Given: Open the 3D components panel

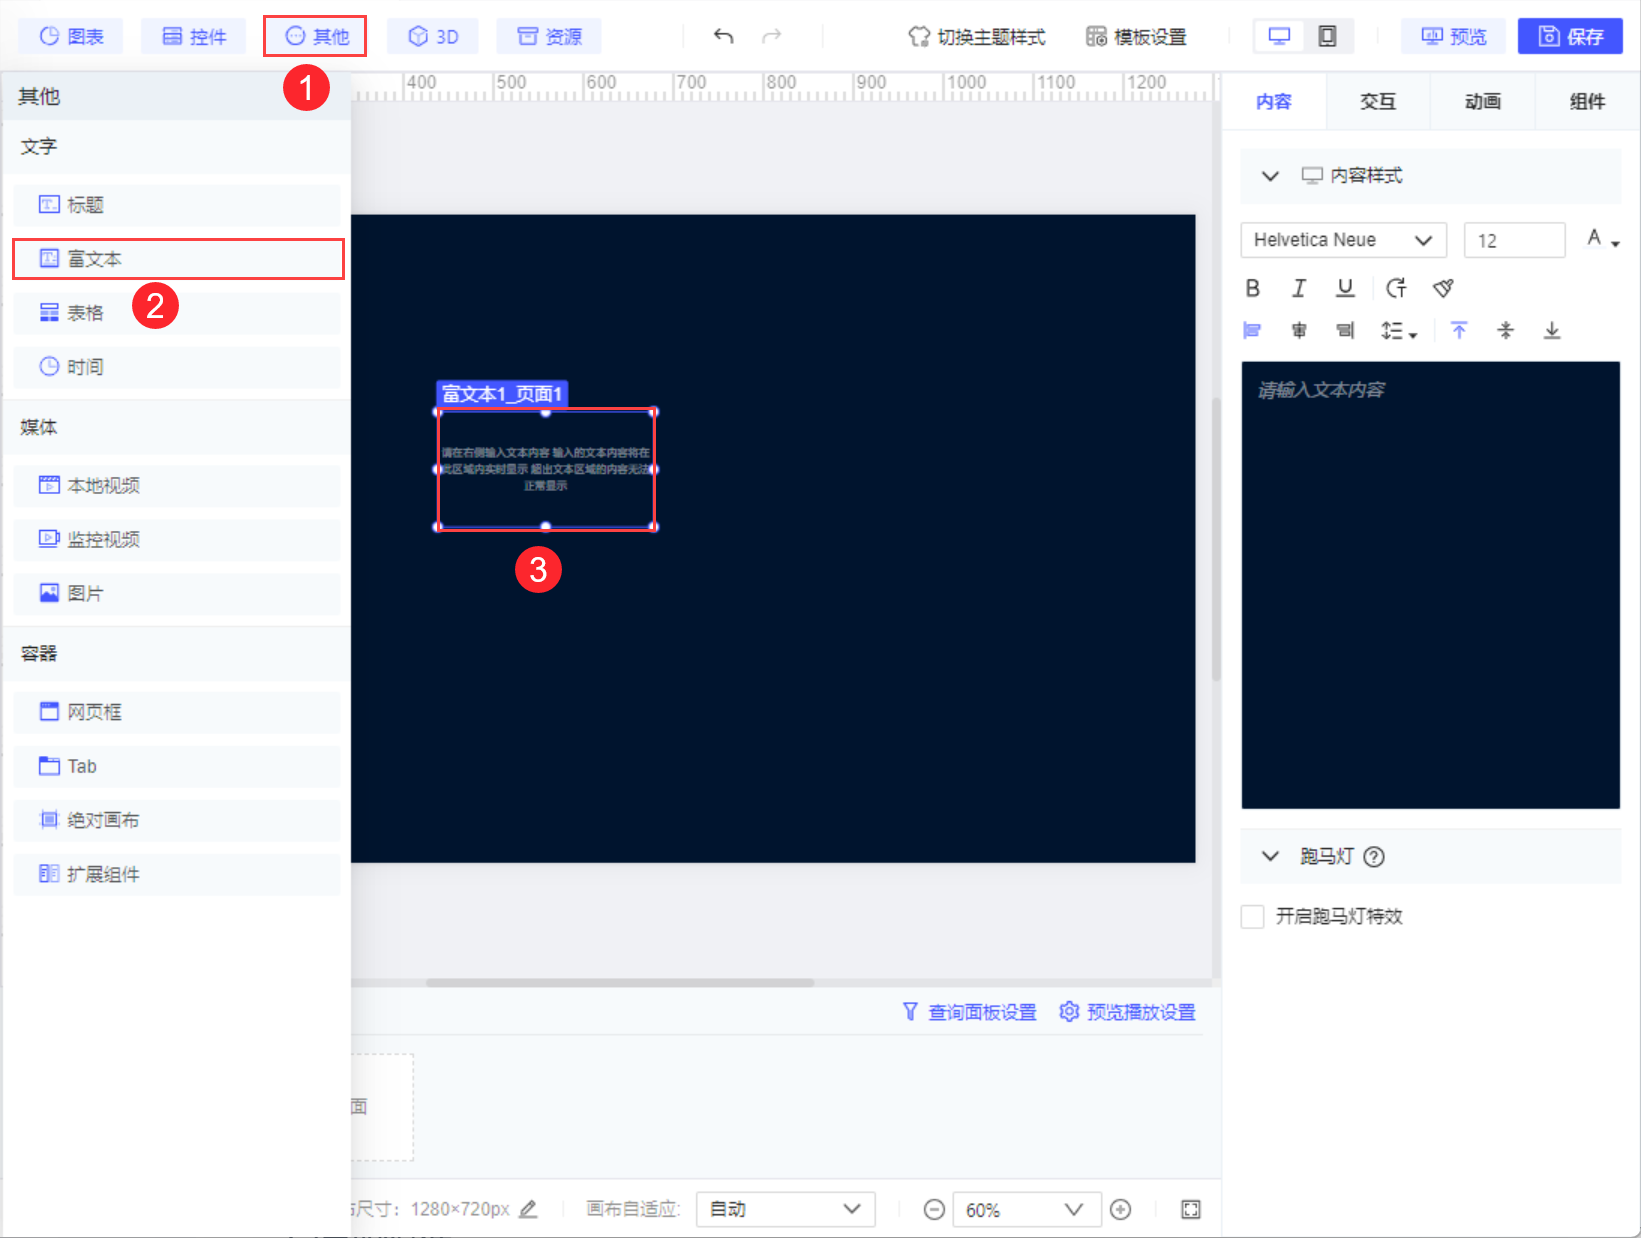Looking at the screenshot, I should pyautogui.click(x=433, y=37).
